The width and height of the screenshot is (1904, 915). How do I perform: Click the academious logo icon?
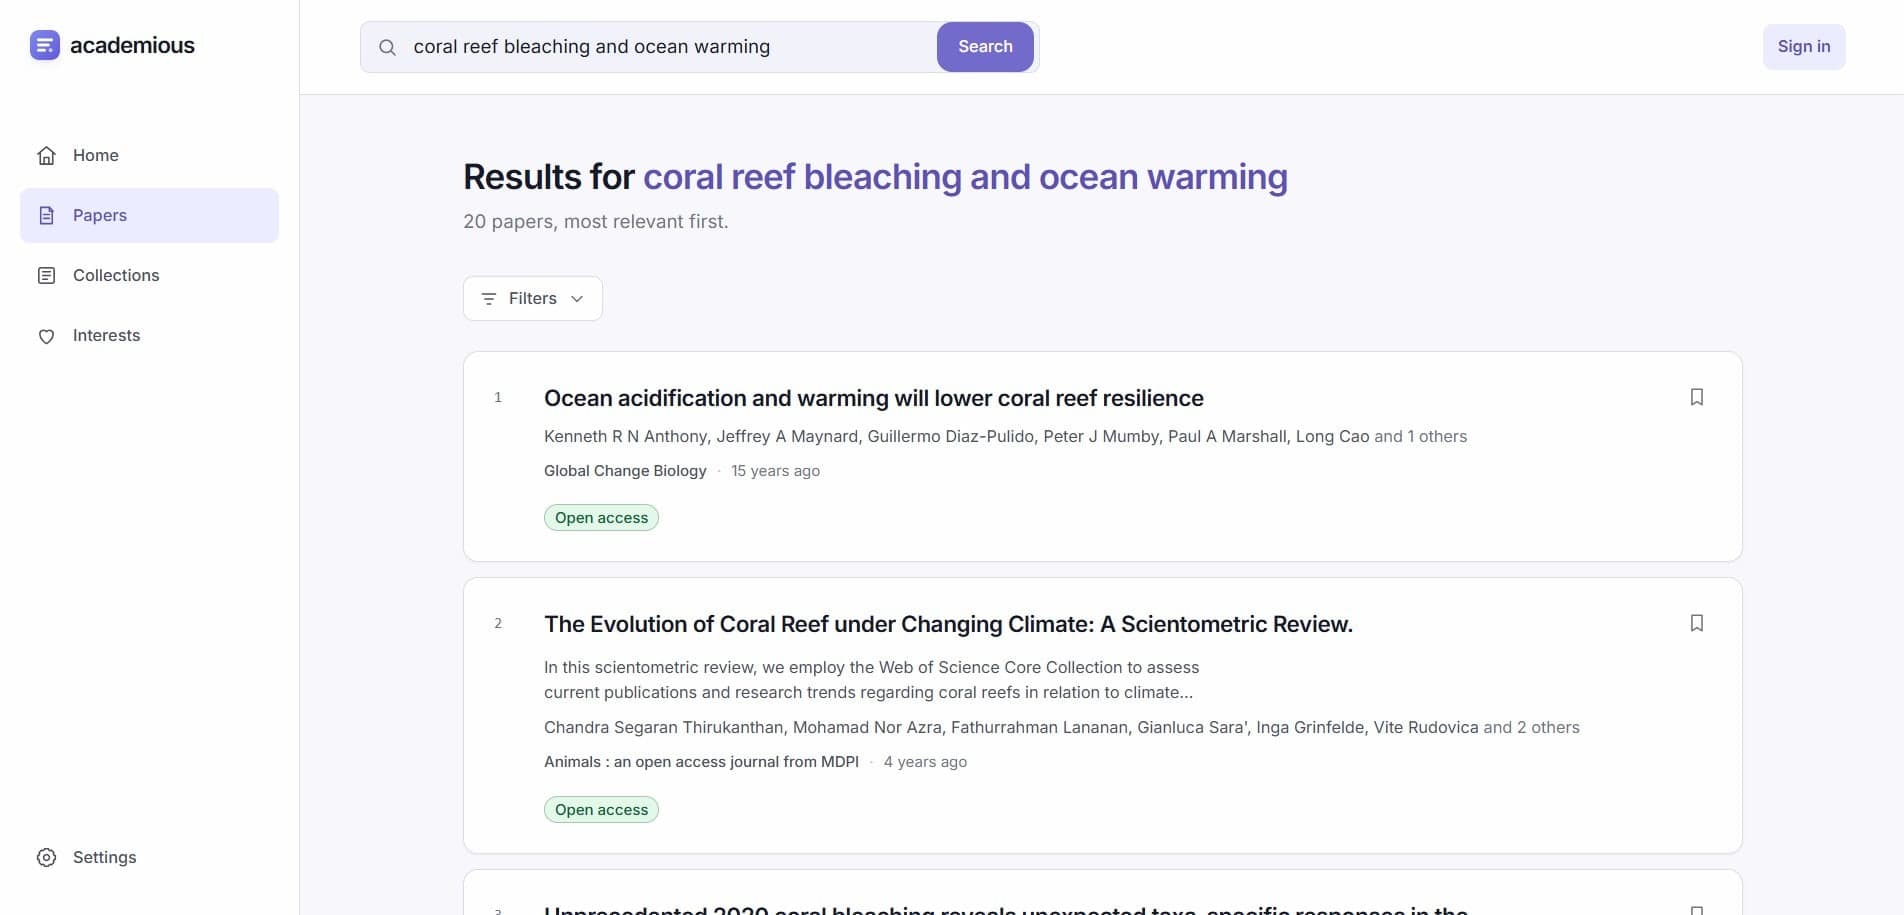(x=45, y=45)
